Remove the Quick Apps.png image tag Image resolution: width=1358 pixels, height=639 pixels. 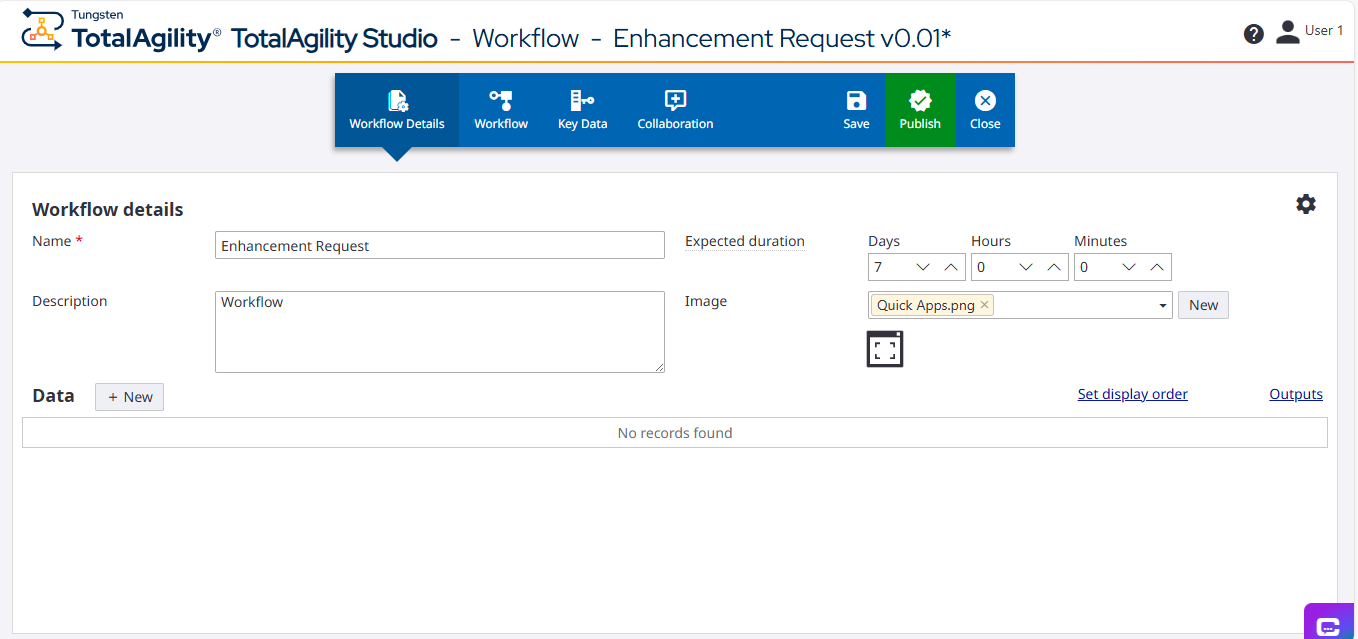click(985, 305)
